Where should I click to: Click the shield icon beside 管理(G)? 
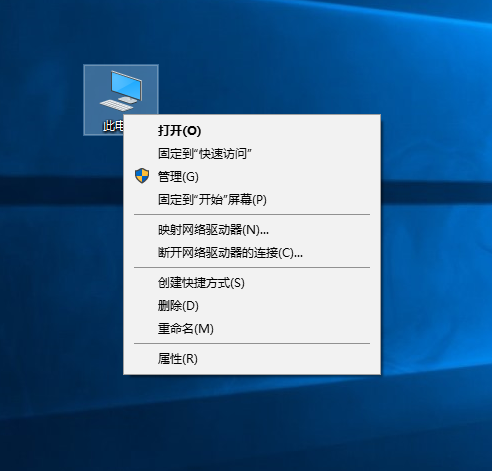tap(142, 176)
